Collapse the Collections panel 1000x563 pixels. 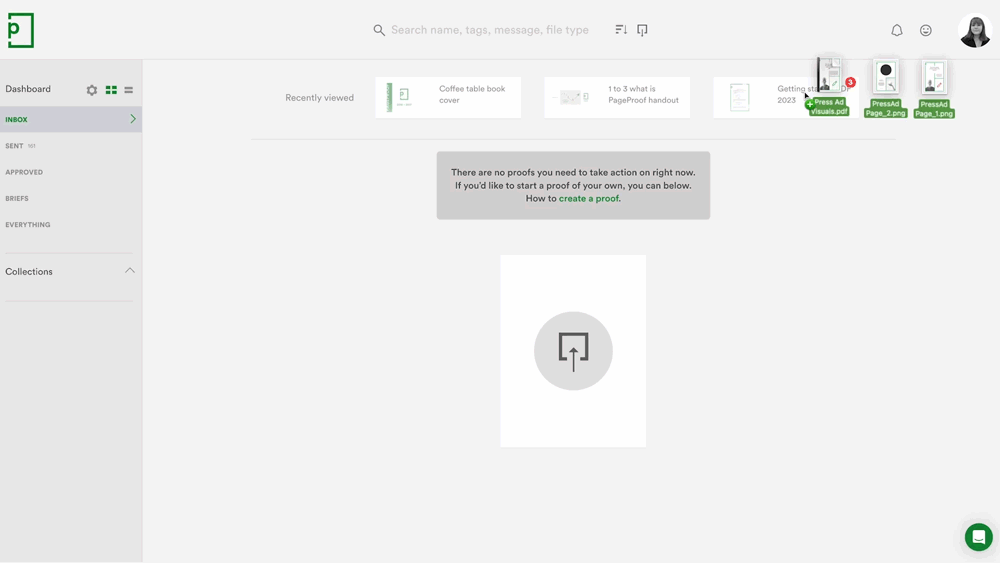click(129, 271)
